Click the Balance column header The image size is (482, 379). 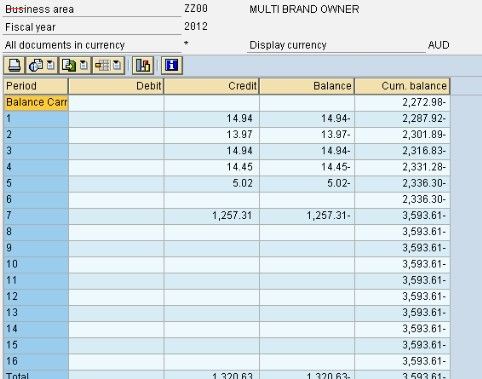(x=307, y=86)
